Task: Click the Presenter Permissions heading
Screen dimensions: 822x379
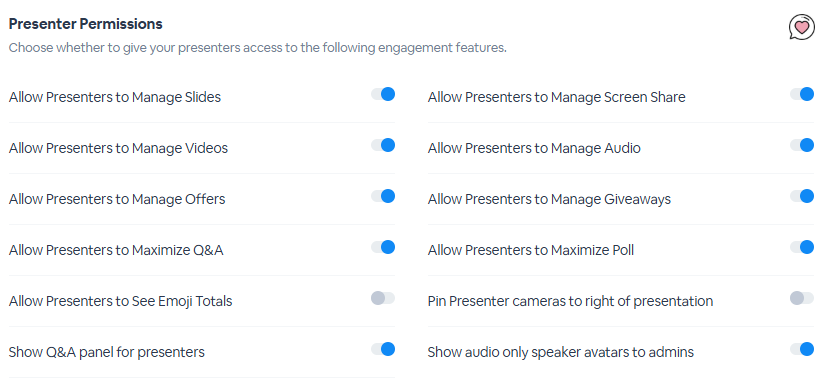Action: (x=85, y=24)
